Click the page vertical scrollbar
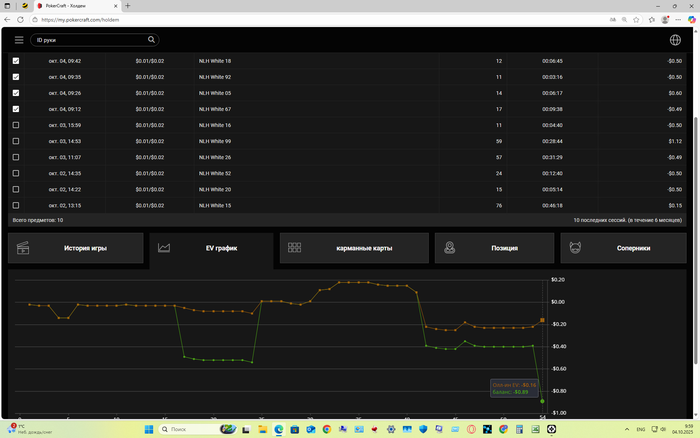700x438 pixels. (x=696, y=241)
